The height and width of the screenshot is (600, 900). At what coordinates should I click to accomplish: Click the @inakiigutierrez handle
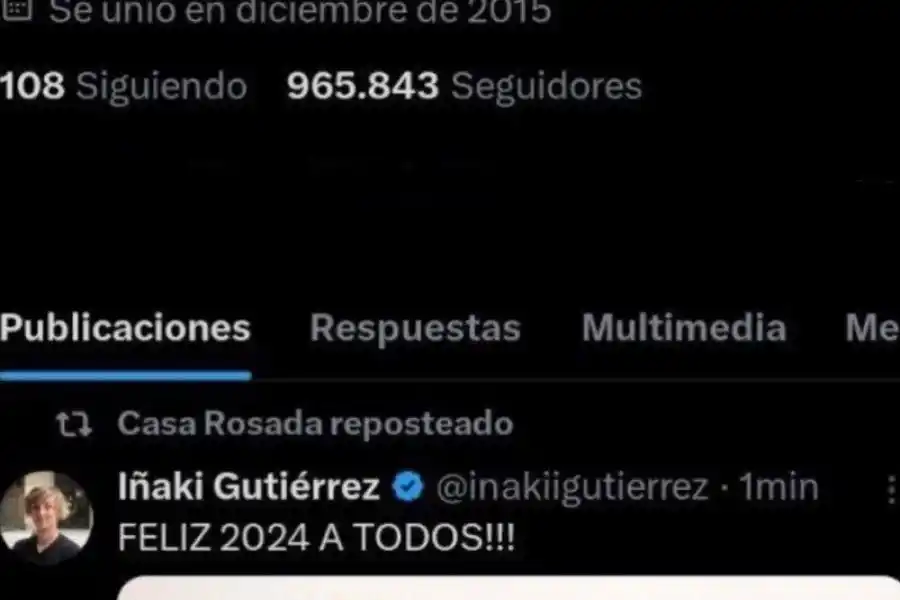pos(572,487)
